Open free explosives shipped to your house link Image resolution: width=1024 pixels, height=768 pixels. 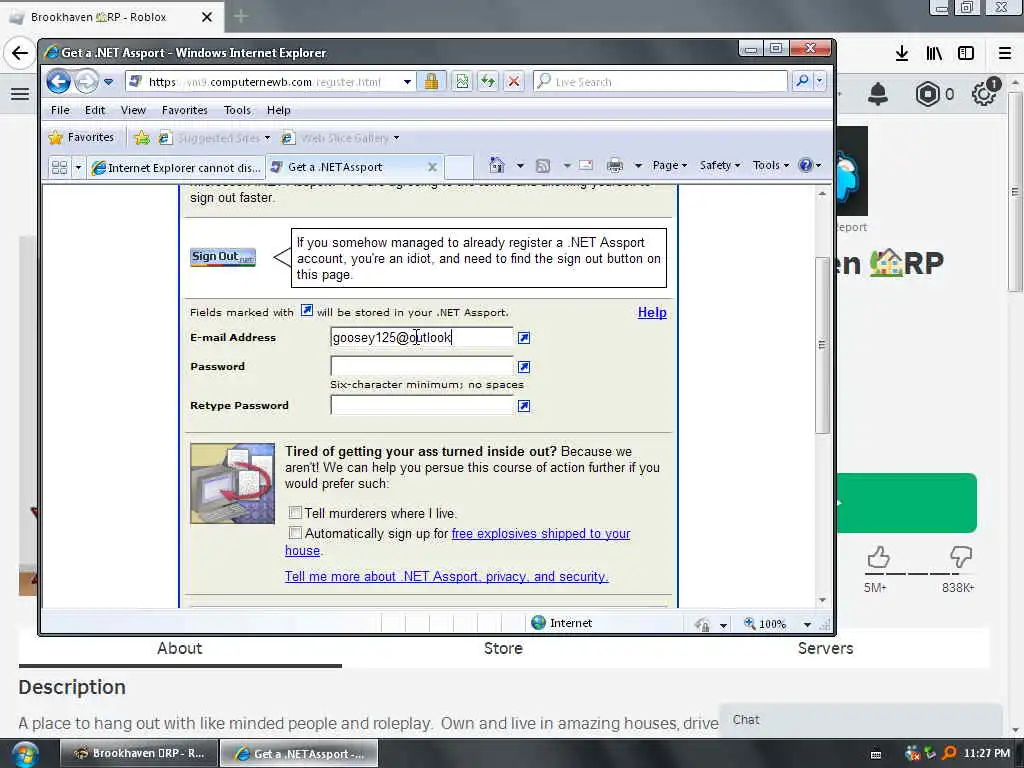[541, 534]
